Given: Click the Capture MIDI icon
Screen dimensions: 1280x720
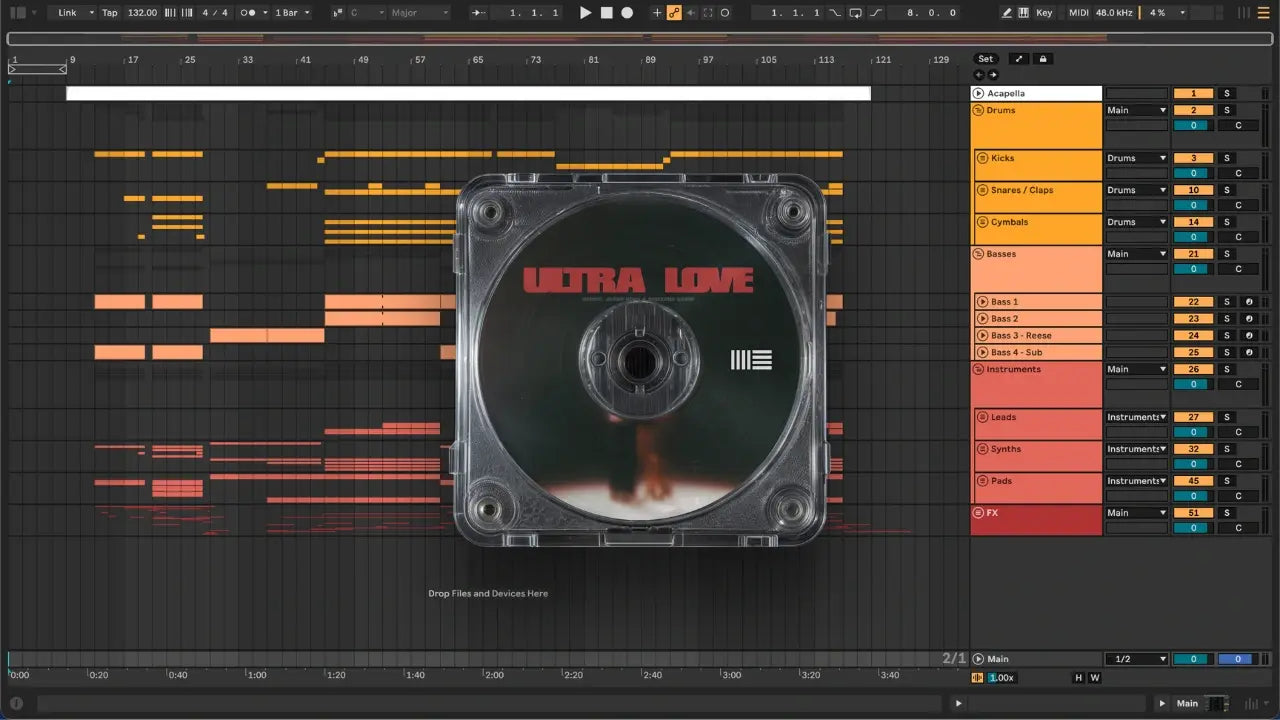Looking at the screenshot, I should point(708,13).
